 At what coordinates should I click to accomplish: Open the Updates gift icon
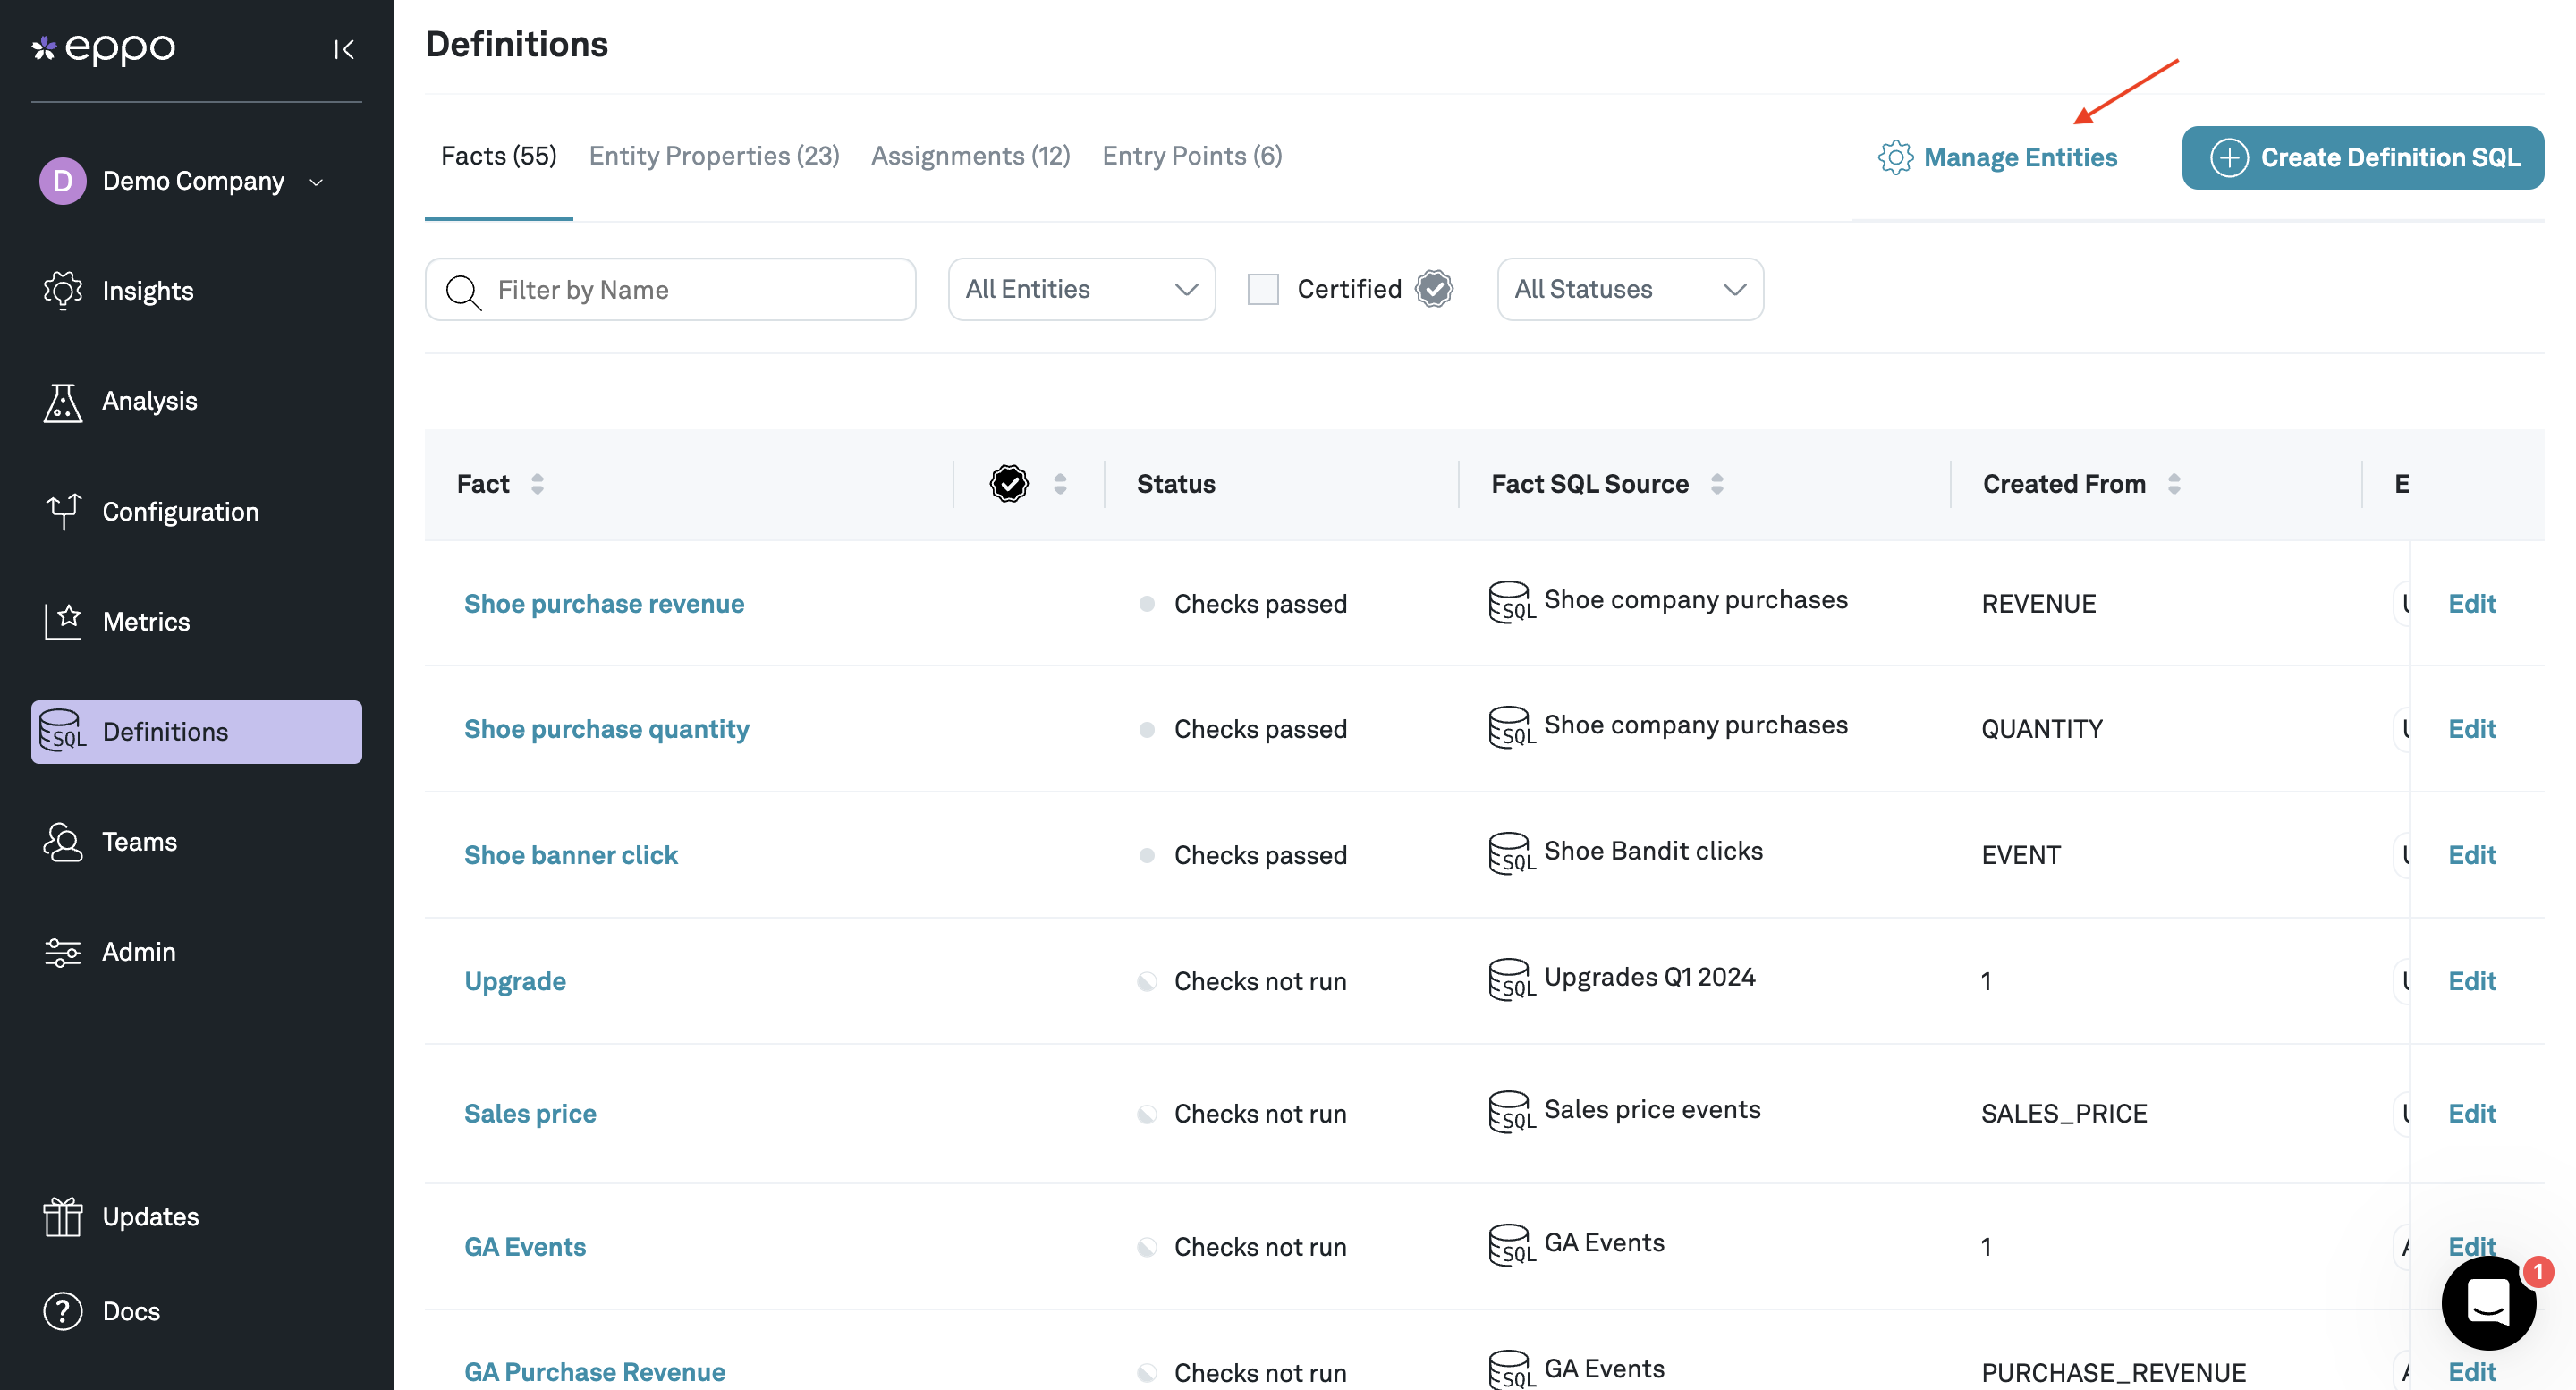pyautogui.click(x=62, y=1216)
